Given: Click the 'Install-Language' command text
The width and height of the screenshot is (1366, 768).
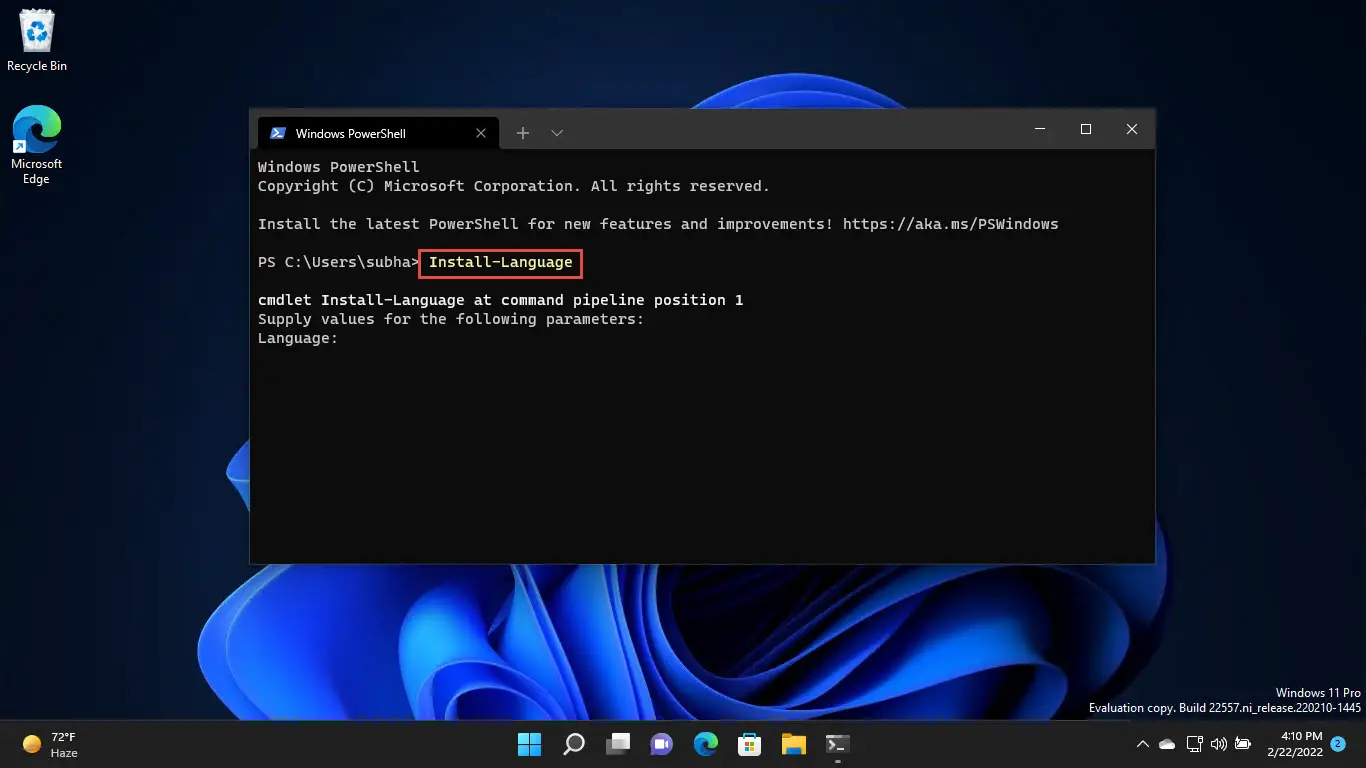Looking at the screenshot, I should click(x=501, y=262).
